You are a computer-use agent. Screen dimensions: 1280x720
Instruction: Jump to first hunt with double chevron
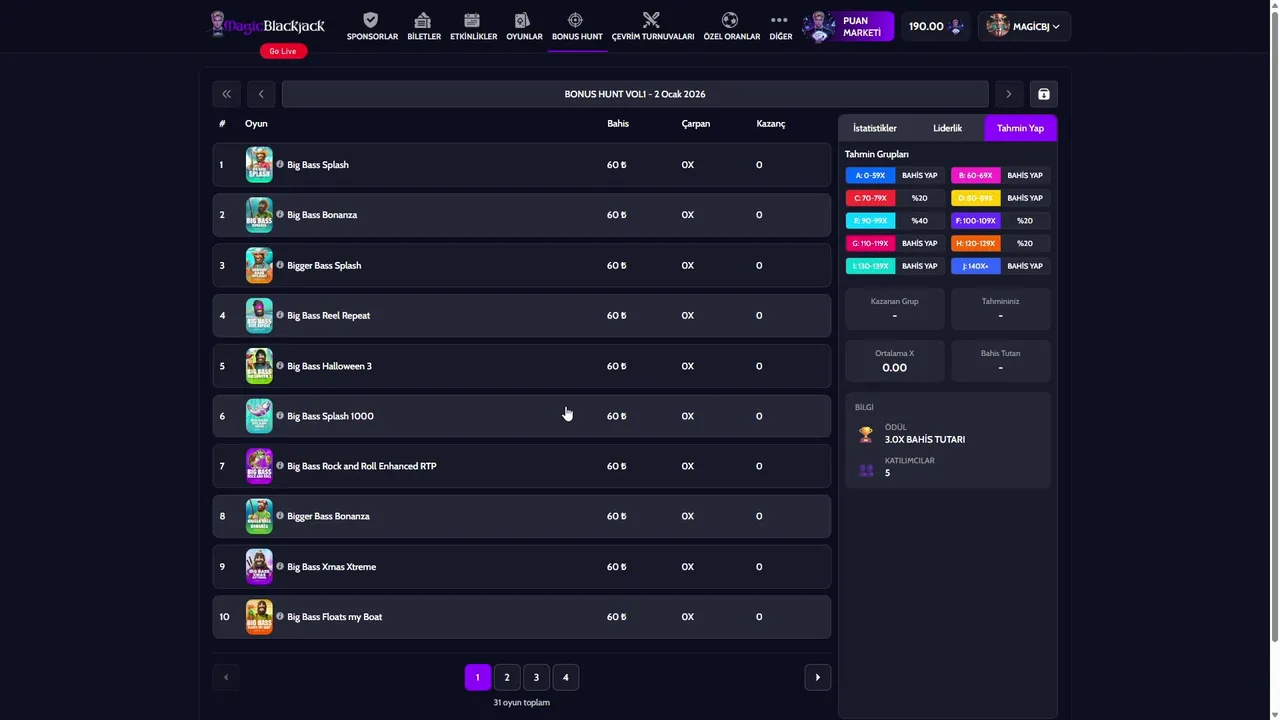point(227,94)
